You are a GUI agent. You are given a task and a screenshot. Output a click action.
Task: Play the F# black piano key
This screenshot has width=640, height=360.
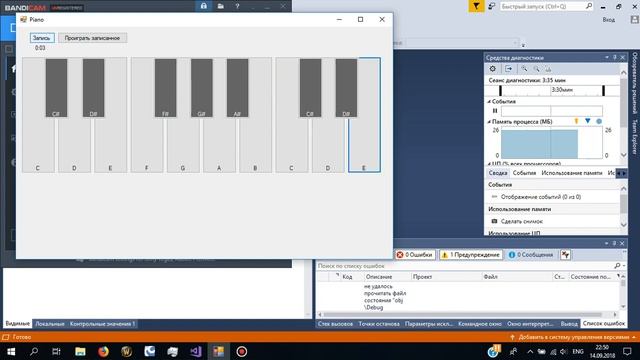[166, 88]
